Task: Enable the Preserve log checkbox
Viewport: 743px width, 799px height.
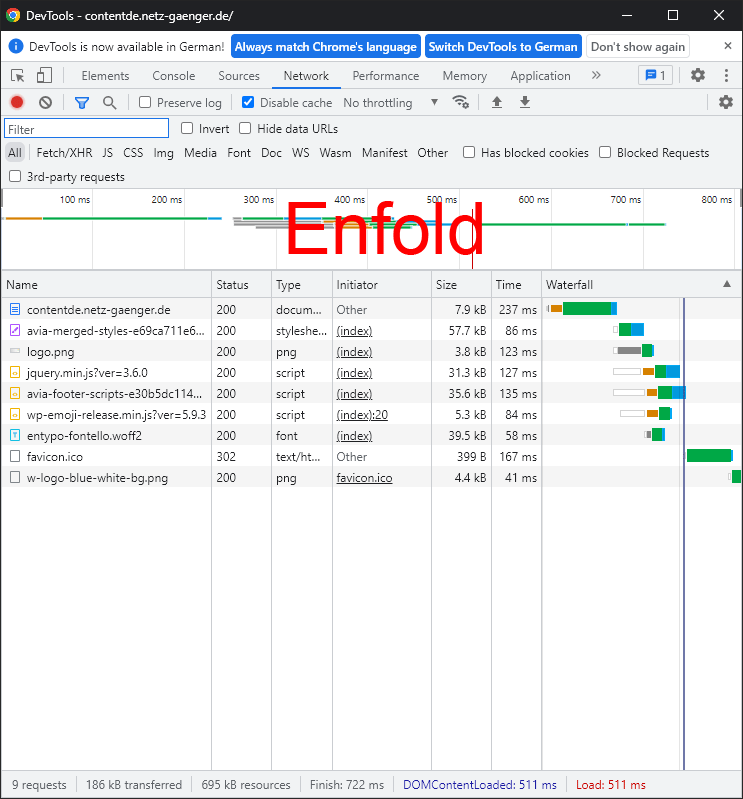Action: tap(145, 102)
